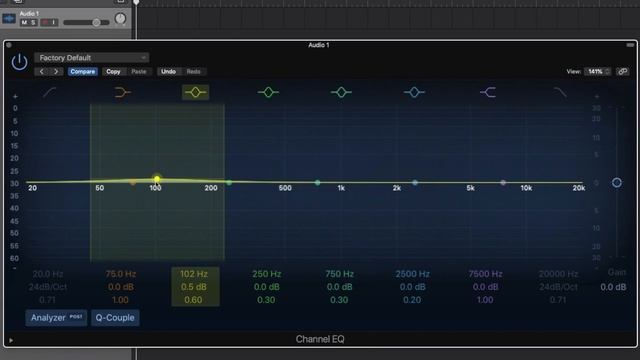640x360 pixels.
Task: Click the 0.30 Q value under 750 Hz
Action: [339, 300]
